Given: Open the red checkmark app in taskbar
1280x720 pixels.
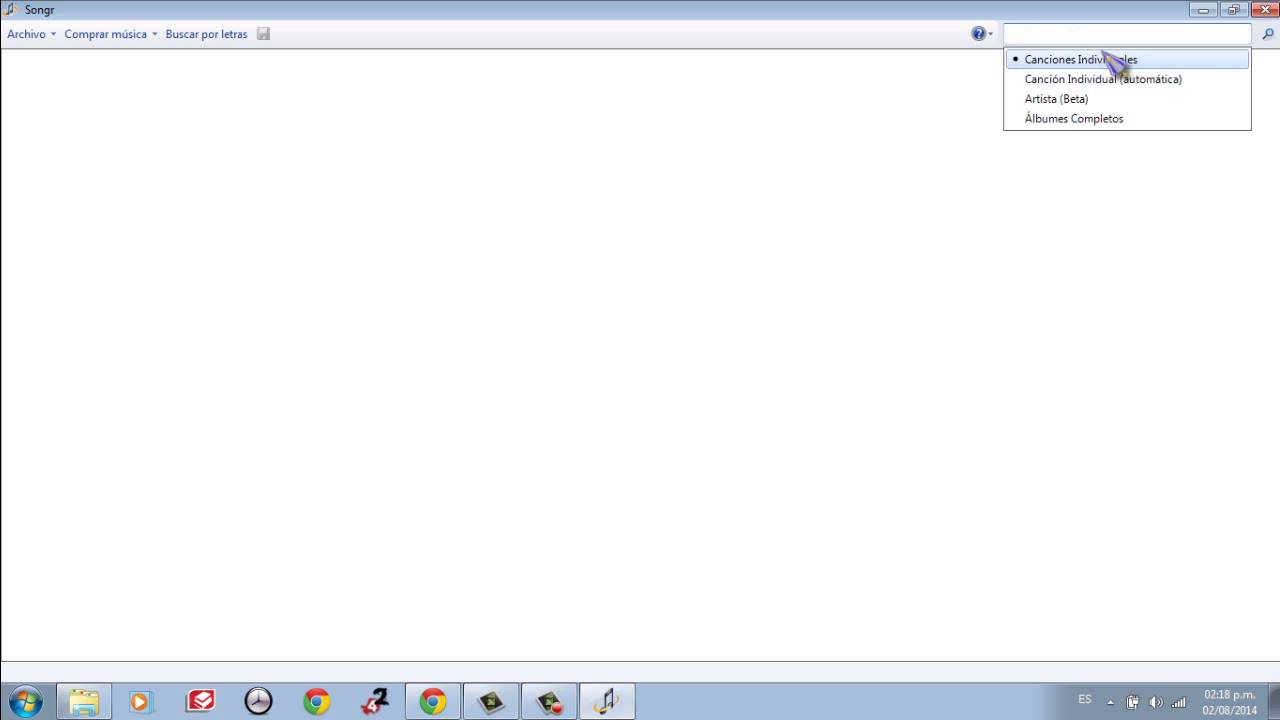Looking at the screenshot, I should (200, 702).
